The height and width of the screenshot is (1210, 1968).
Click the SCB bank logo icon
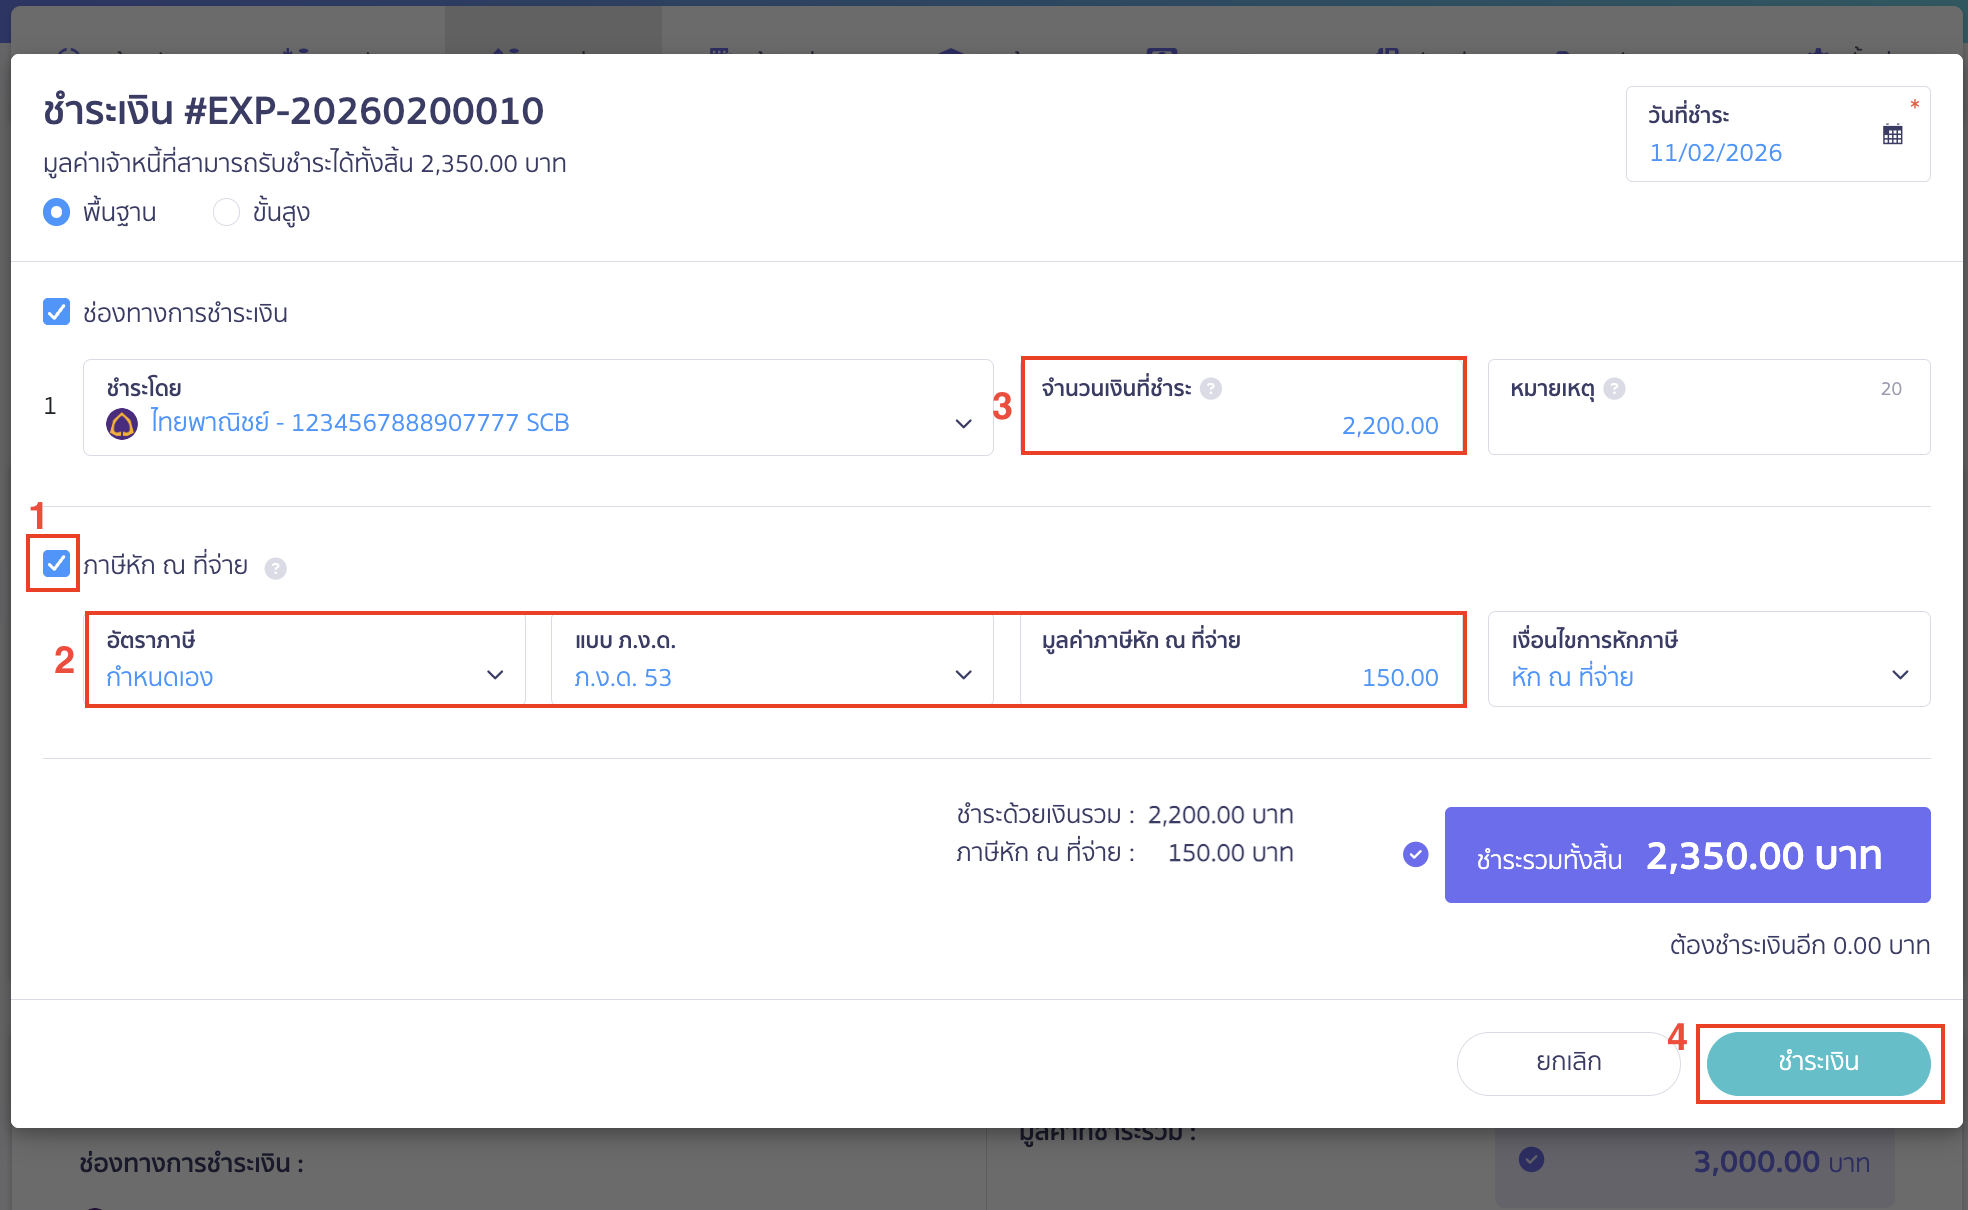coord(122,424)
